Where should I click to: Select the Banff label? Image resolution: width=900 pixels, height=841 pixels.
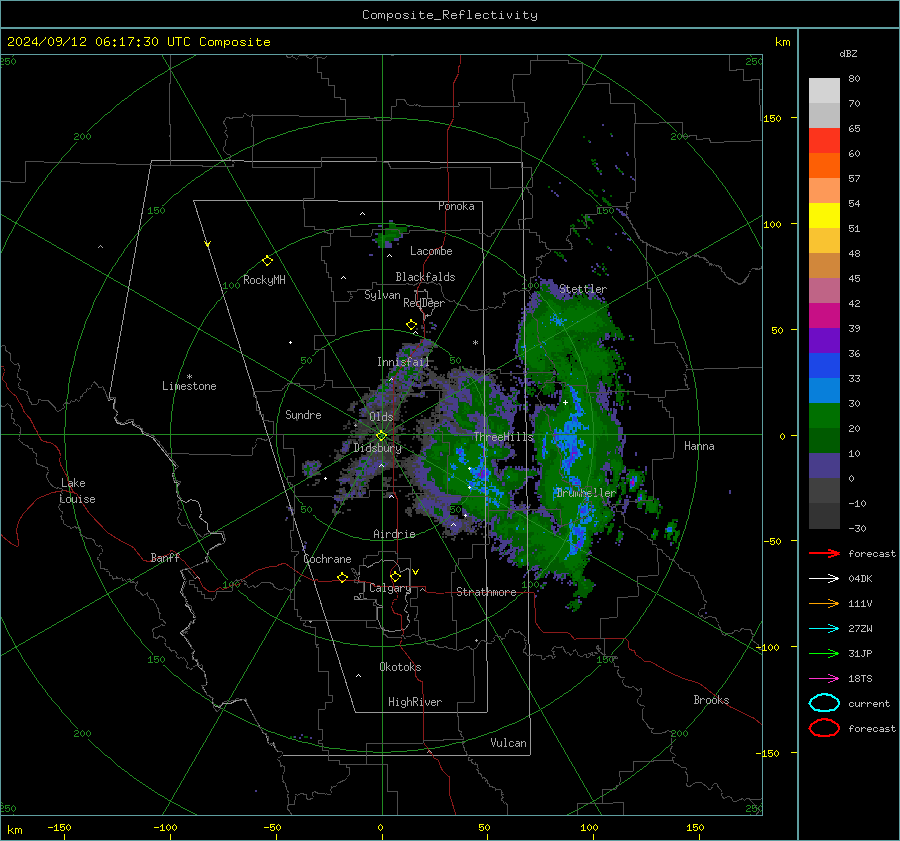point(165,557)
